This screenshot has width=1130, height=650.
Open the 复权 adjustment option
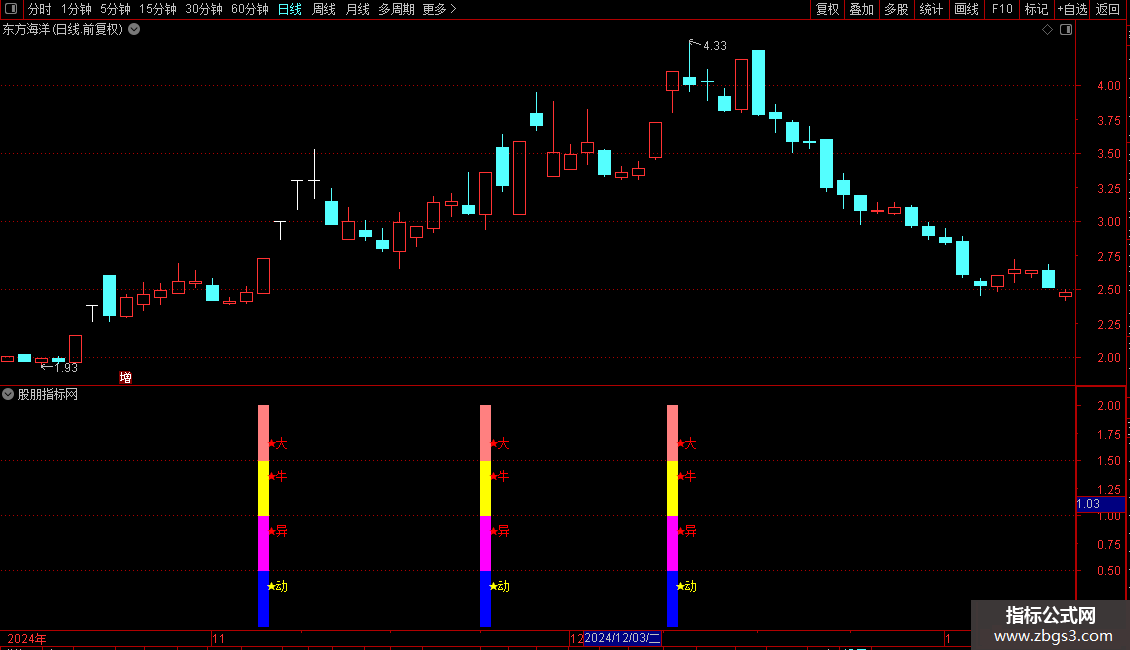[x=827, y=9]
